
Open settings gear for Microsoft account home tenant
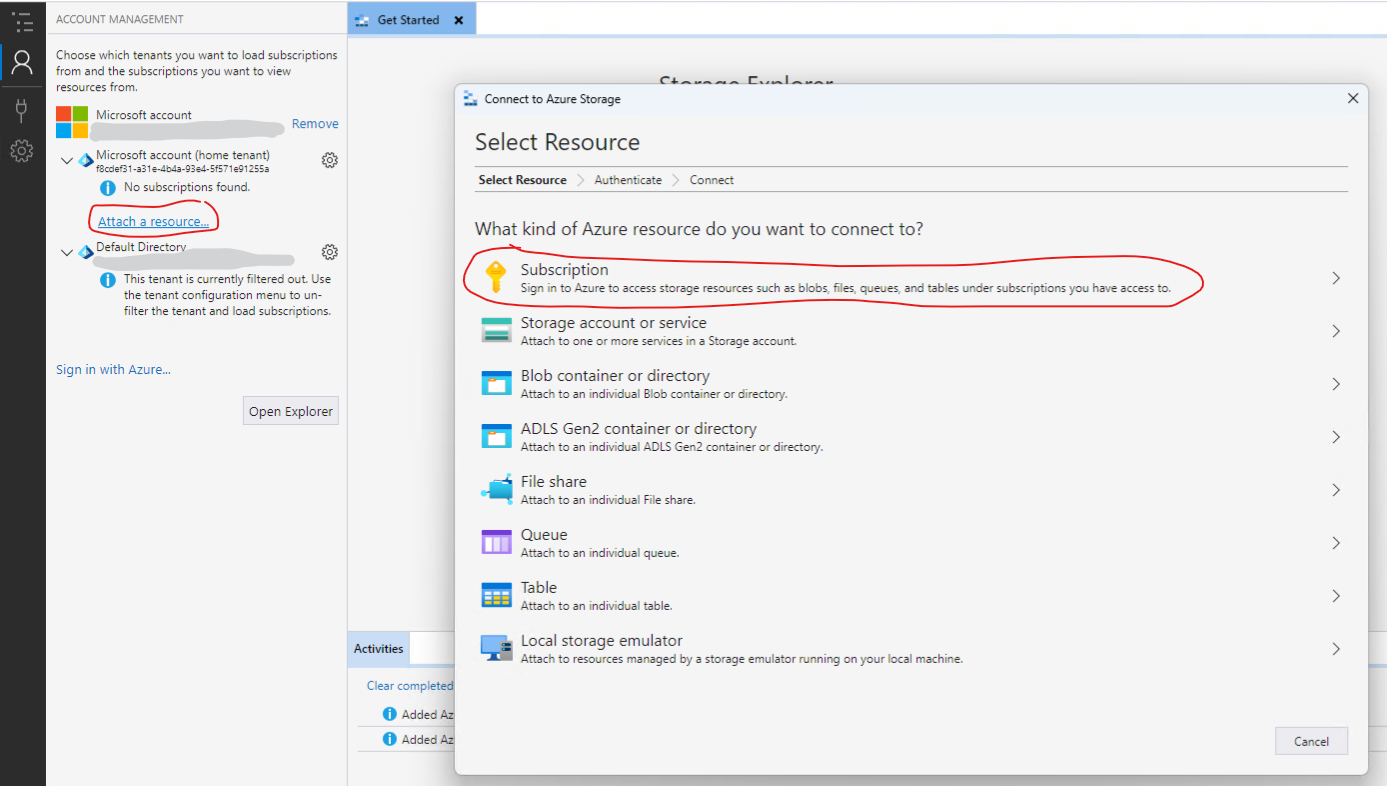tap(329, 160)
